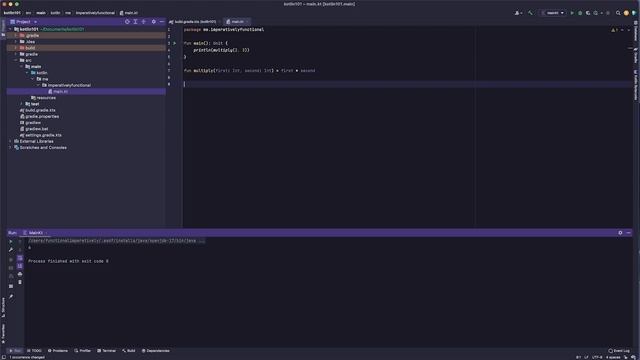Click the multiply function name on line 7
Image resolution: width=640 pixels, height=360 pixels.
[x=203, y=71]
